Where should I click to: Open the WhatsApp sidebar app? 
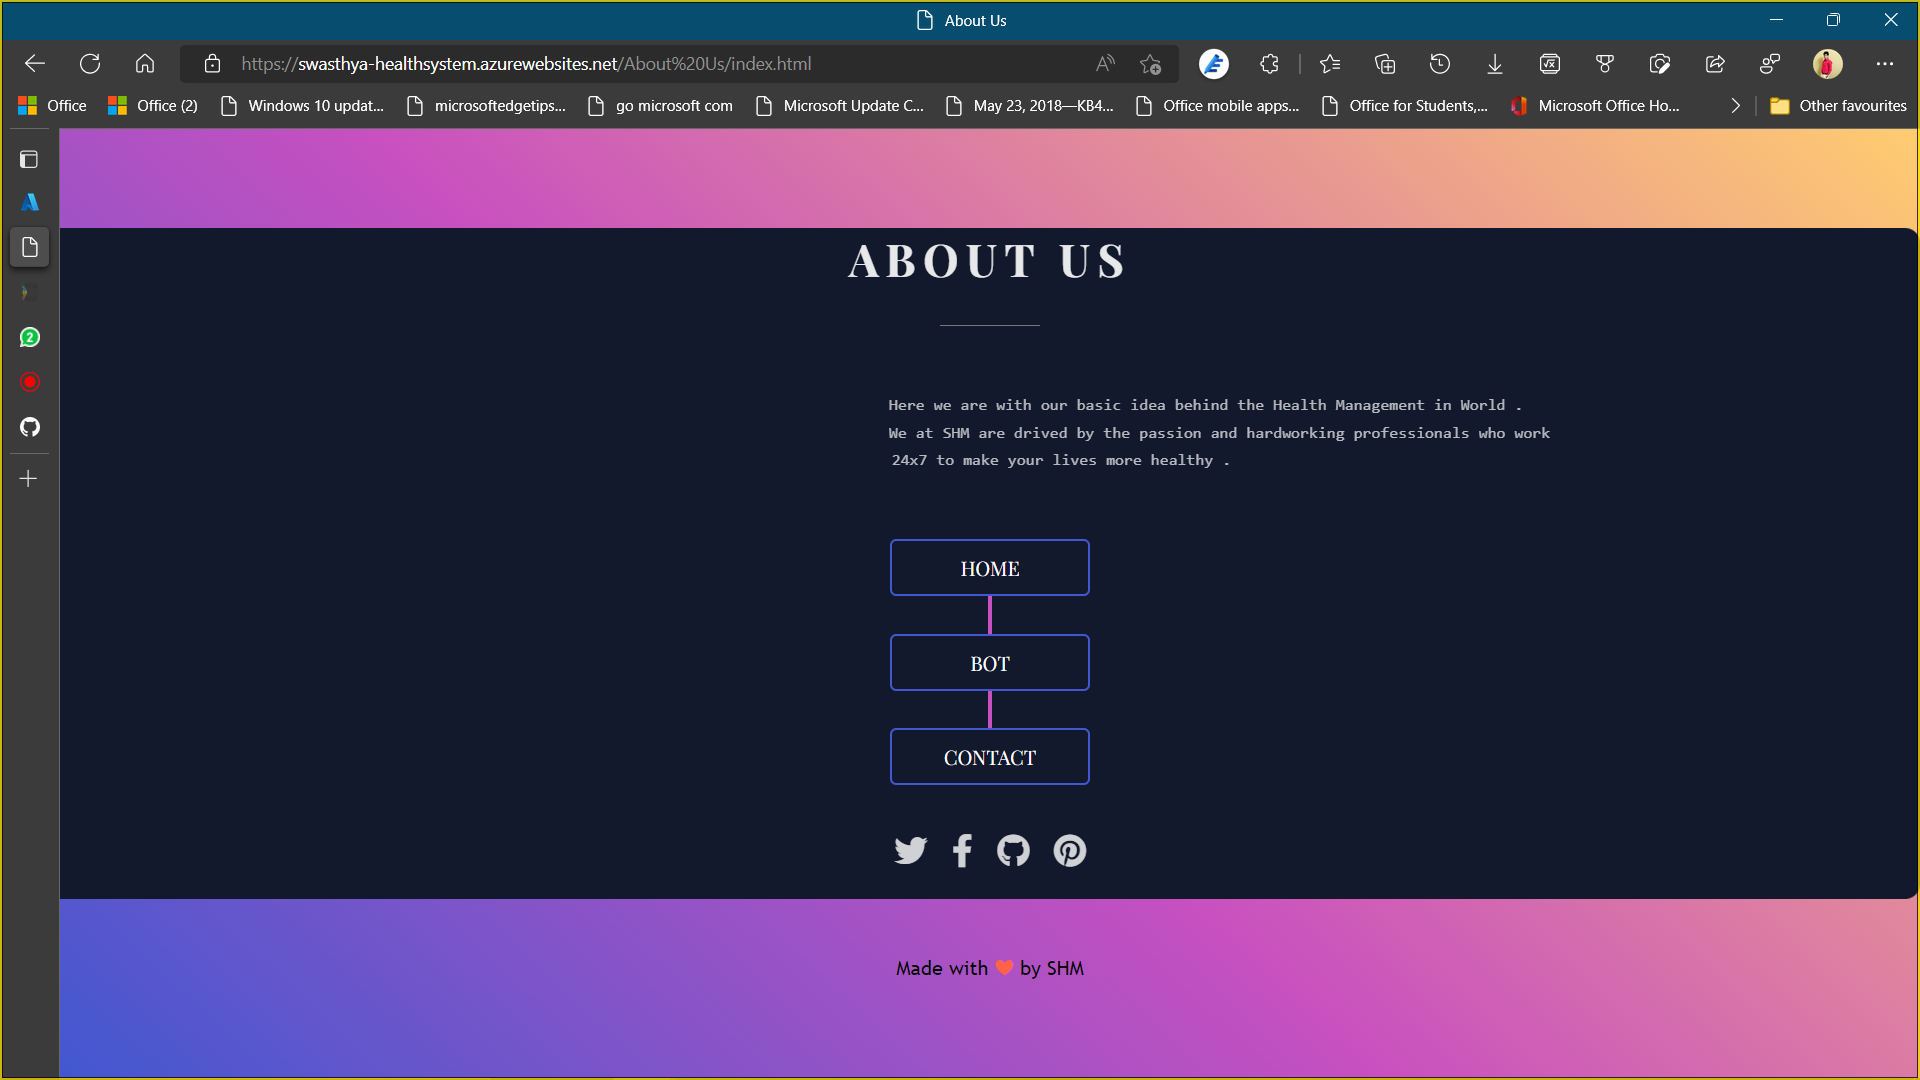30,337
